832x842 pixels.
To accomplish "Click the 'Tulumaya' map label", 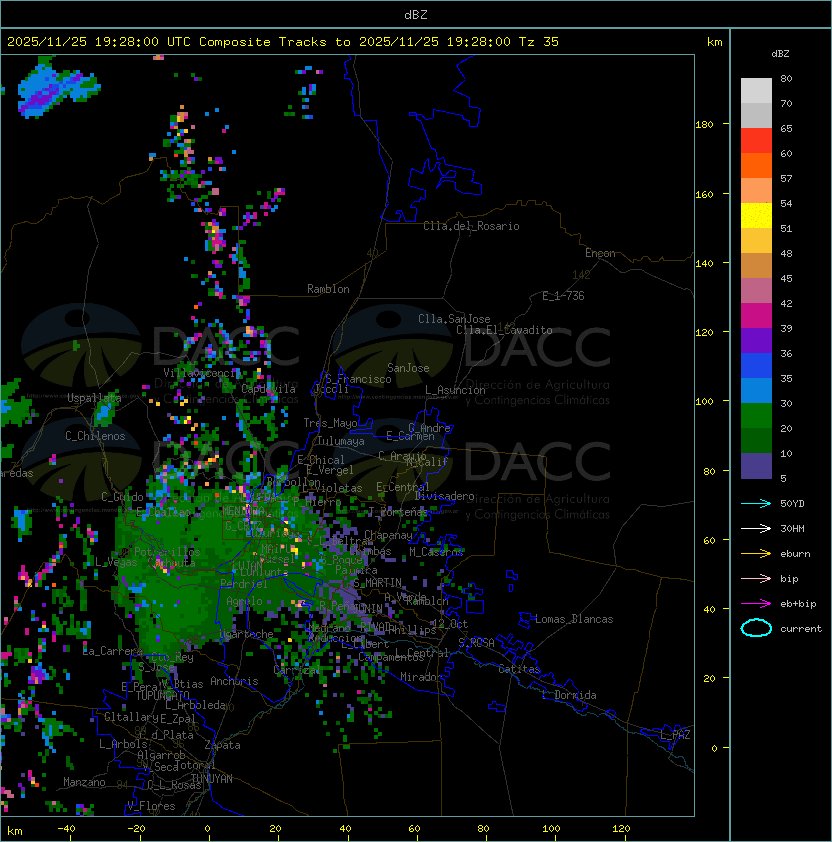I will 341,441.
